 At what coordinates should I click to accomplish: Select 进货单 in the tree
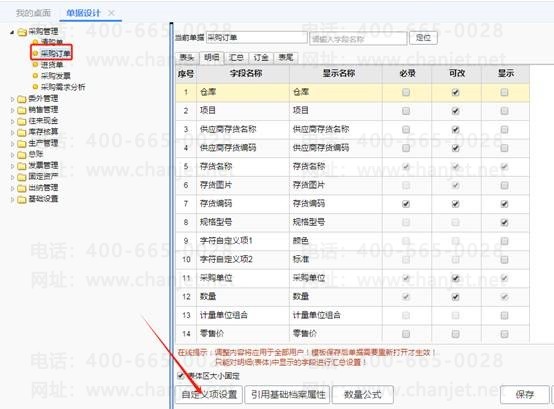pos(52,65)
